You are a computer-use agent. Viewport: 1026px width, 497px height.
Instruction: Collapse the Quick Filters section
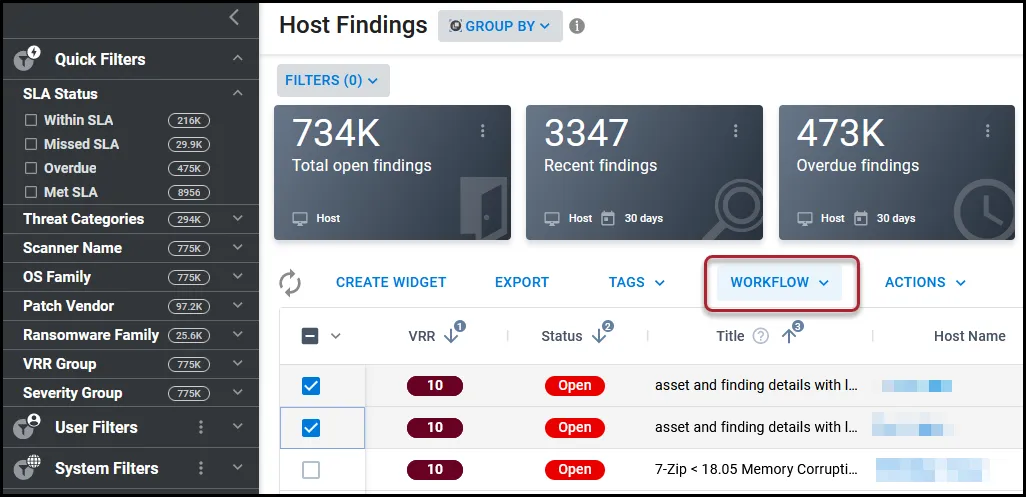coord(238,59)
